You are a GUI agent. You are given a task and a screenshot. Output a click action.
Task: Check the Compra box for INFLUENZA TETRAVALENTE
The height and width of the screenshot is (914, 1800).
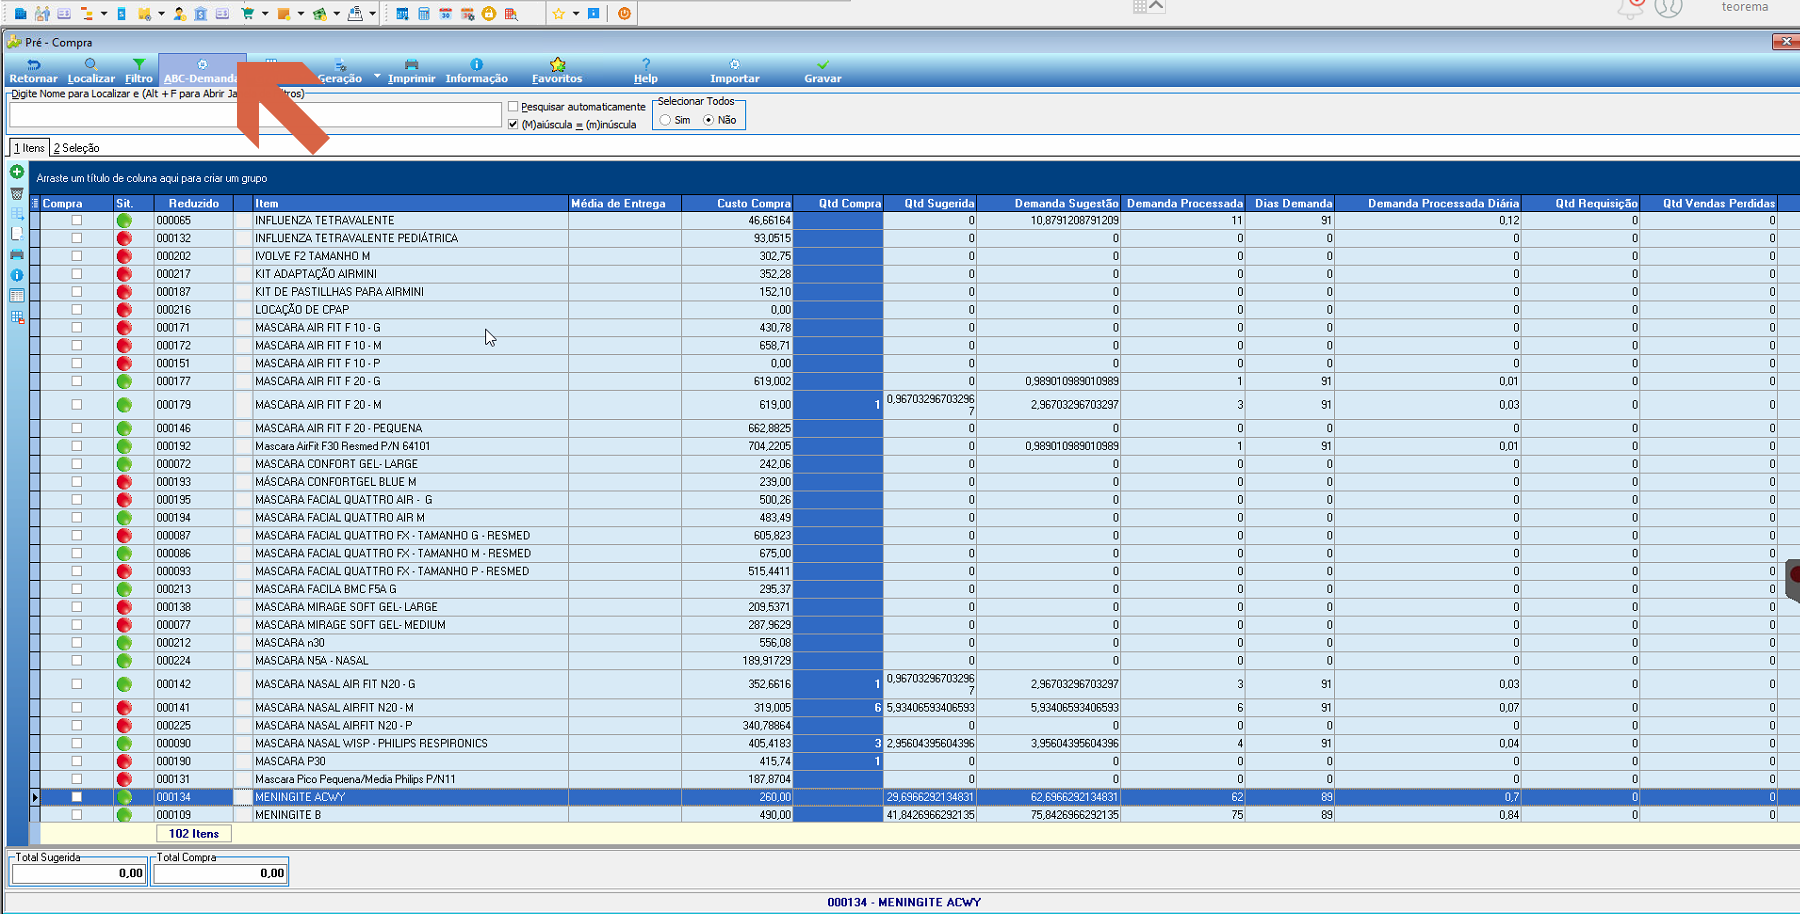click(x=77, y=220)
